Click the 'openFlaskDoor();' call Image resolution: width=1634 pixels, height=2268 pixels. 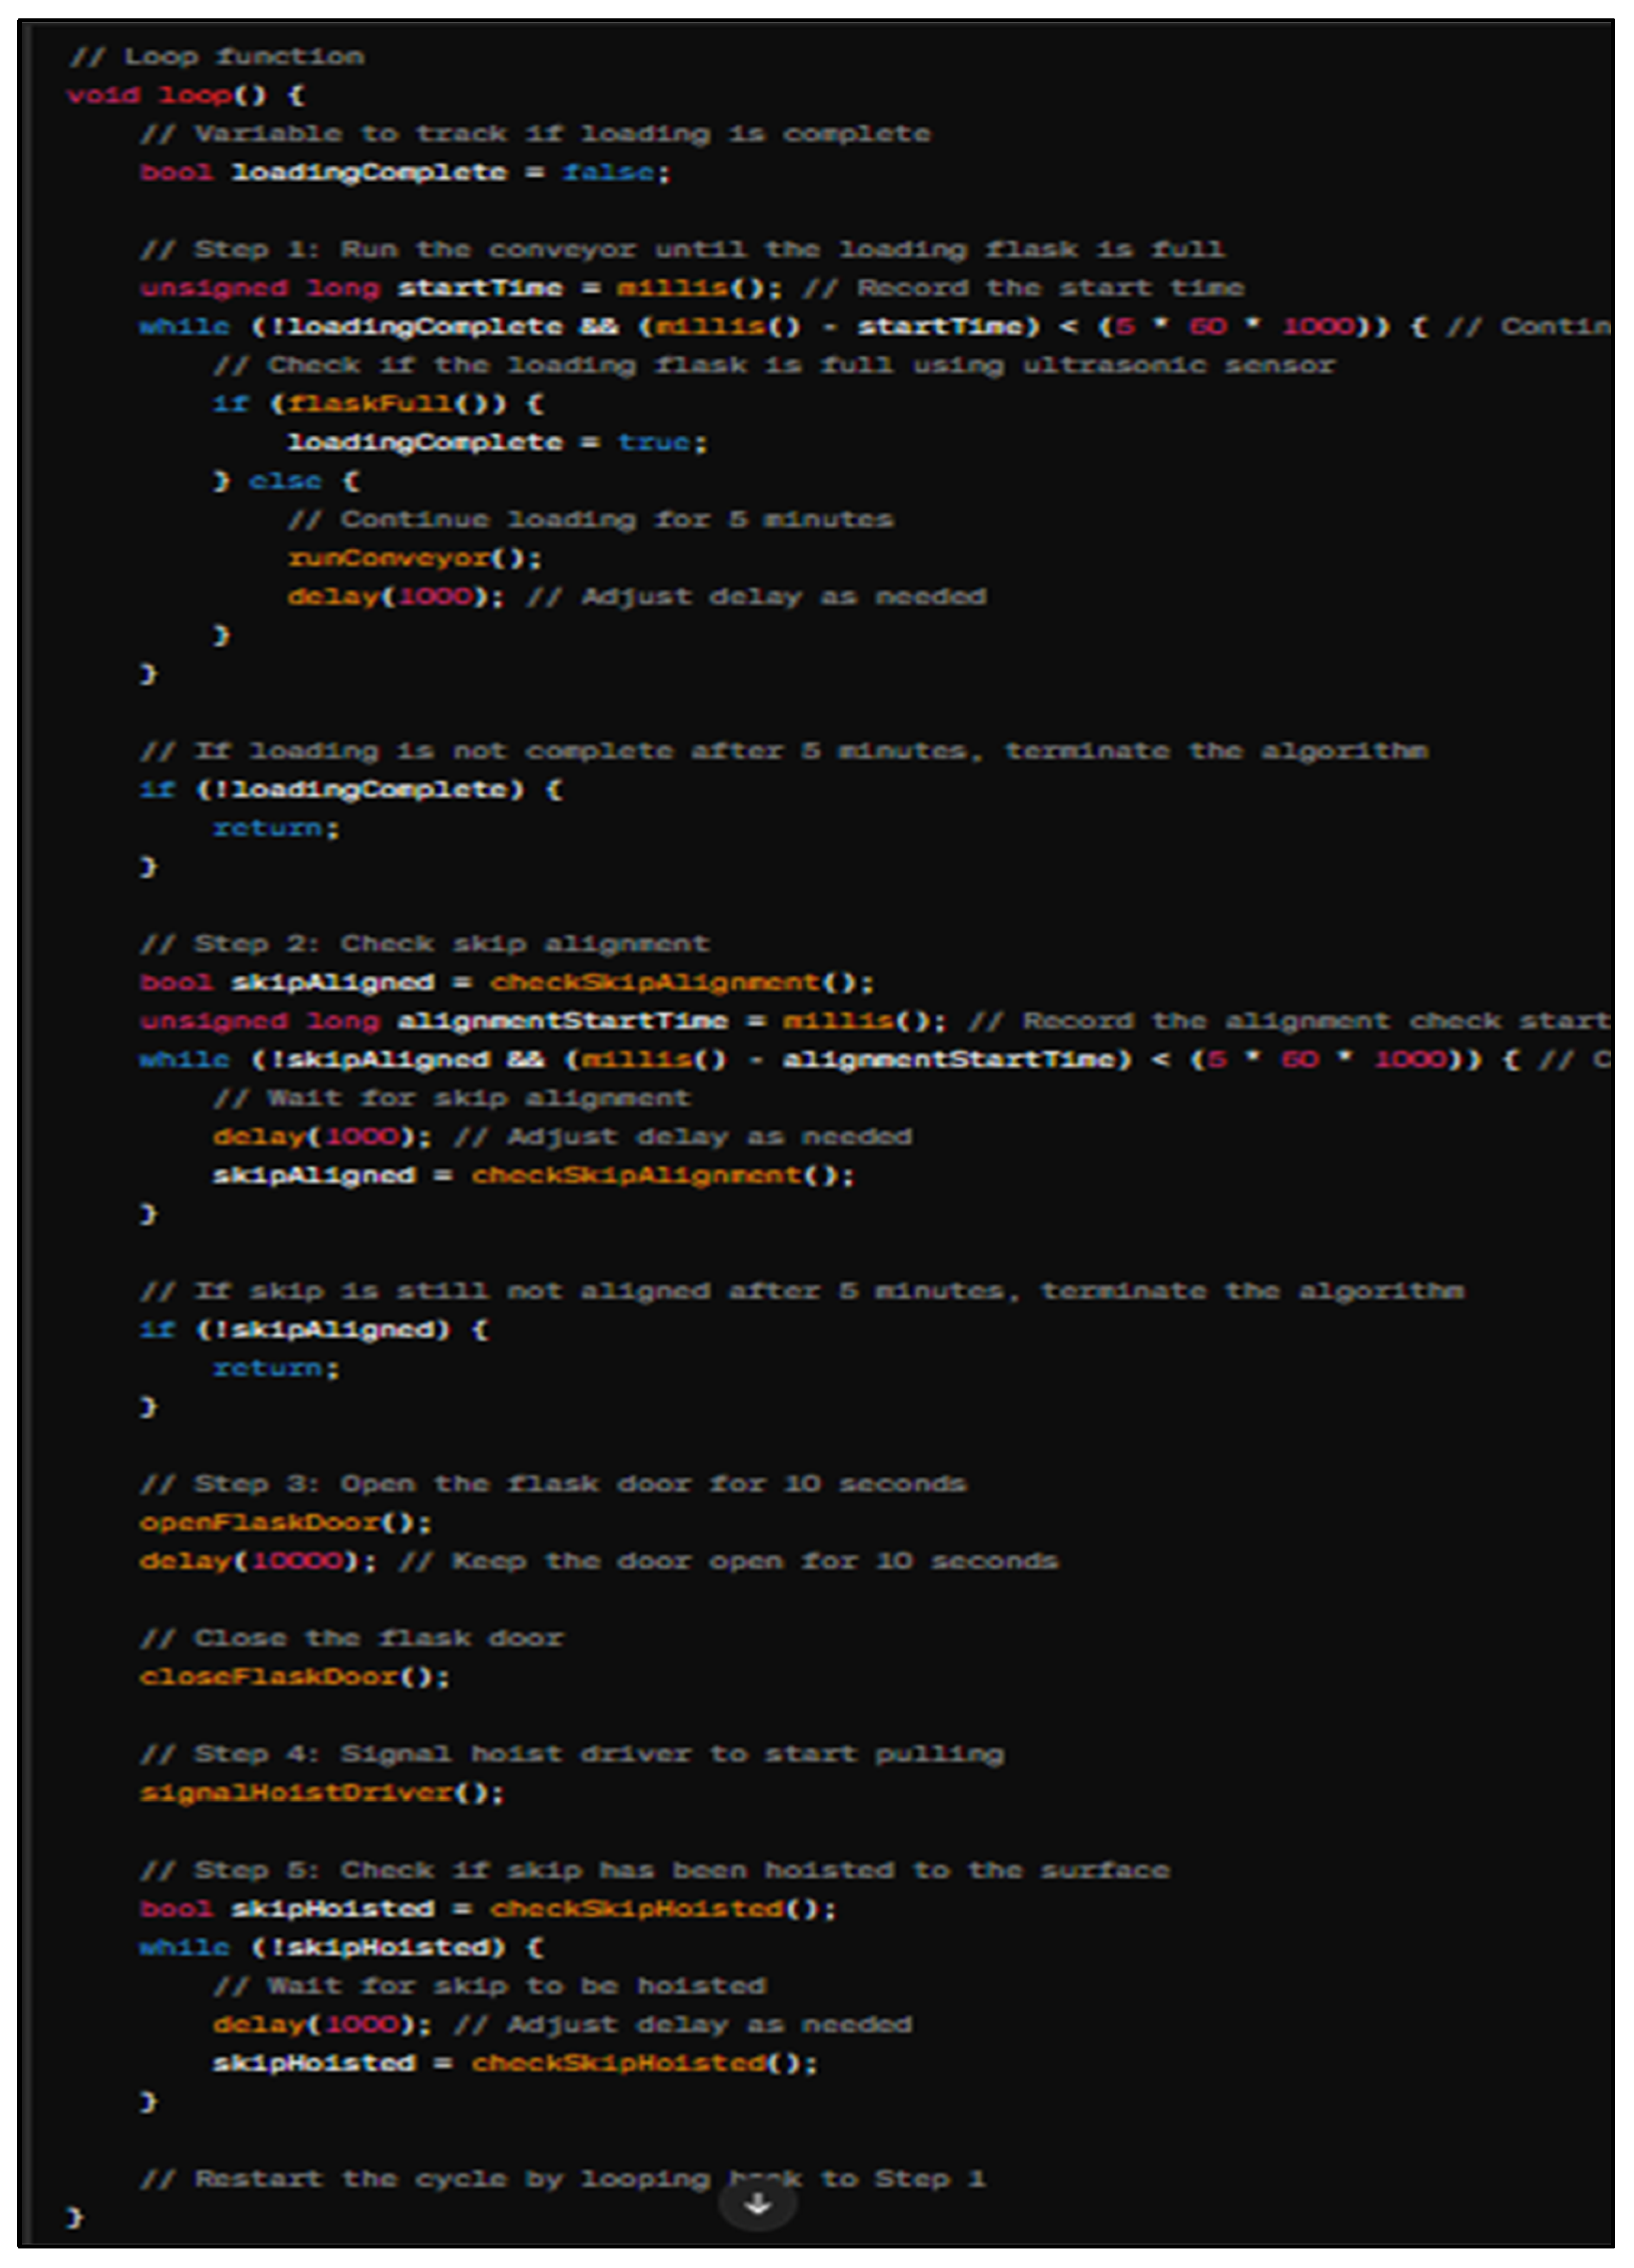click(285, 1522)
